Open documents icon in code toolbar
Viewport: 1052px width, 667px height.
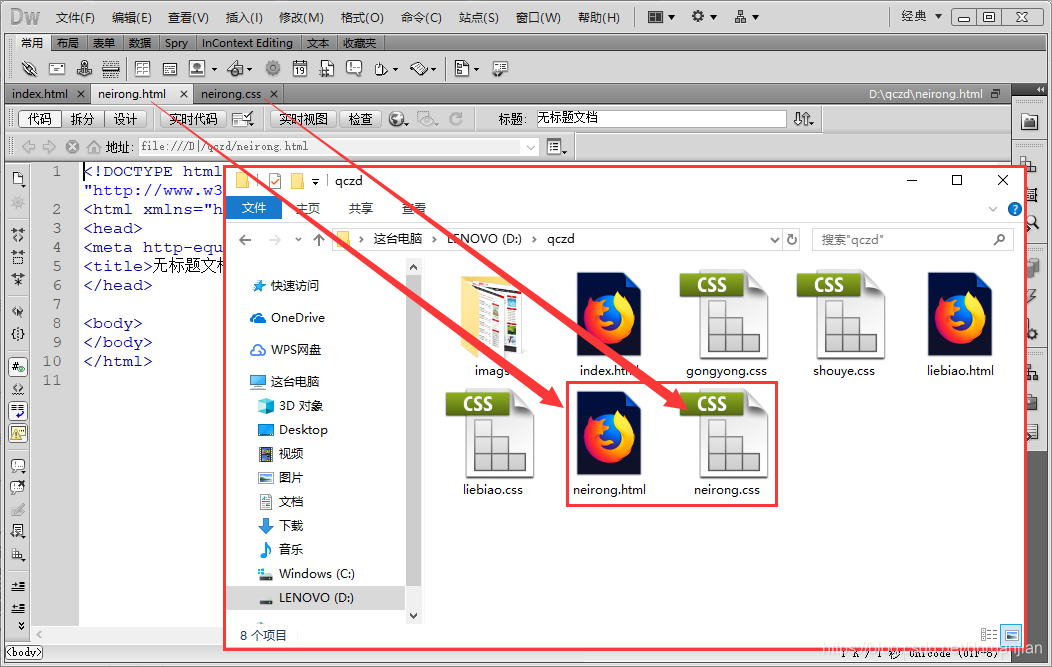pyautogui.click(x=19, y=178)
